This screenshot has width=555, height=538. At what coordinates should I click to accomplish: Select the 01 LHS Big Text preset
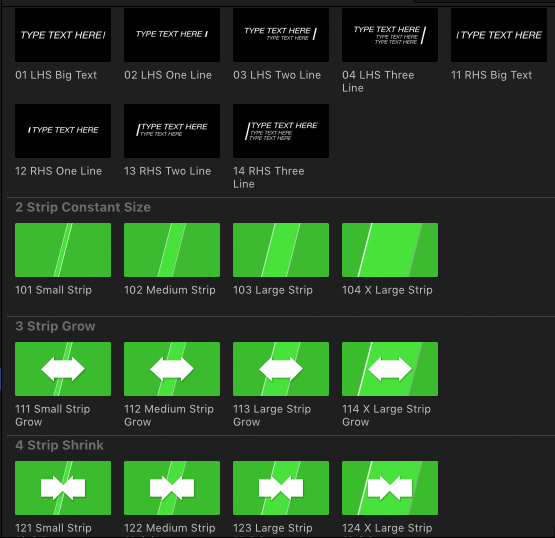(x=63, y=35)
